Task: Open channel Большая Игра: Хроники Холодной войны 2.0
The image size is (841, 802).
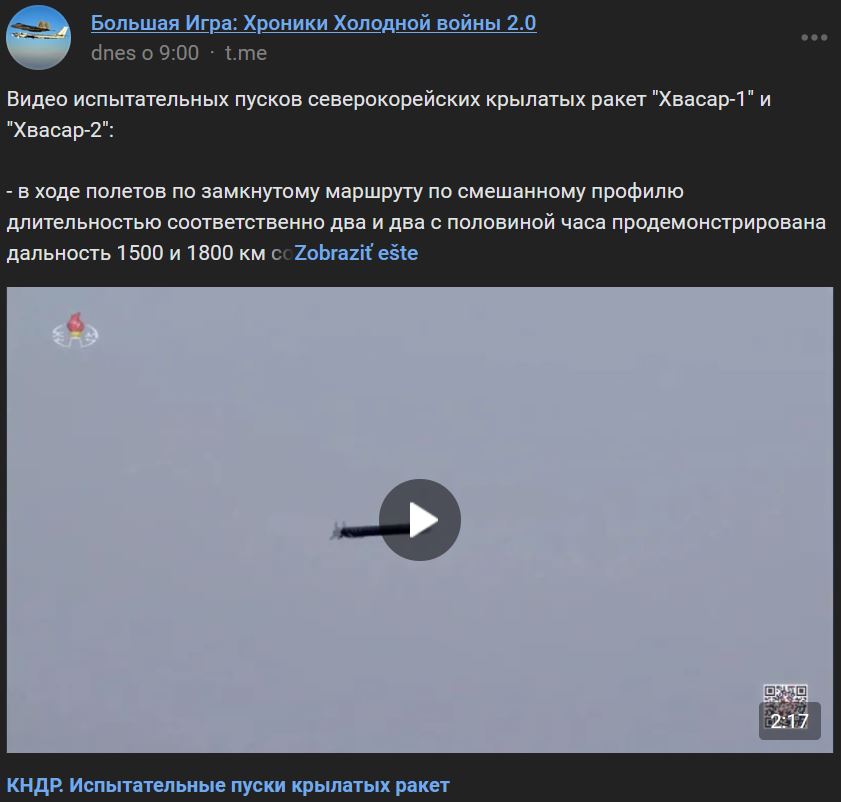Action: pos(314,23)
